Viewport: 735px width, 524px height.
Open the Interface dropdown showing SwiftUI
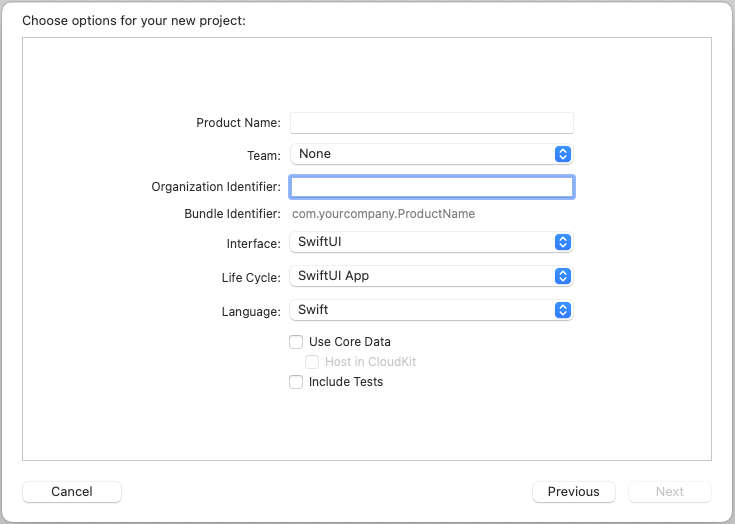point(422,242)
